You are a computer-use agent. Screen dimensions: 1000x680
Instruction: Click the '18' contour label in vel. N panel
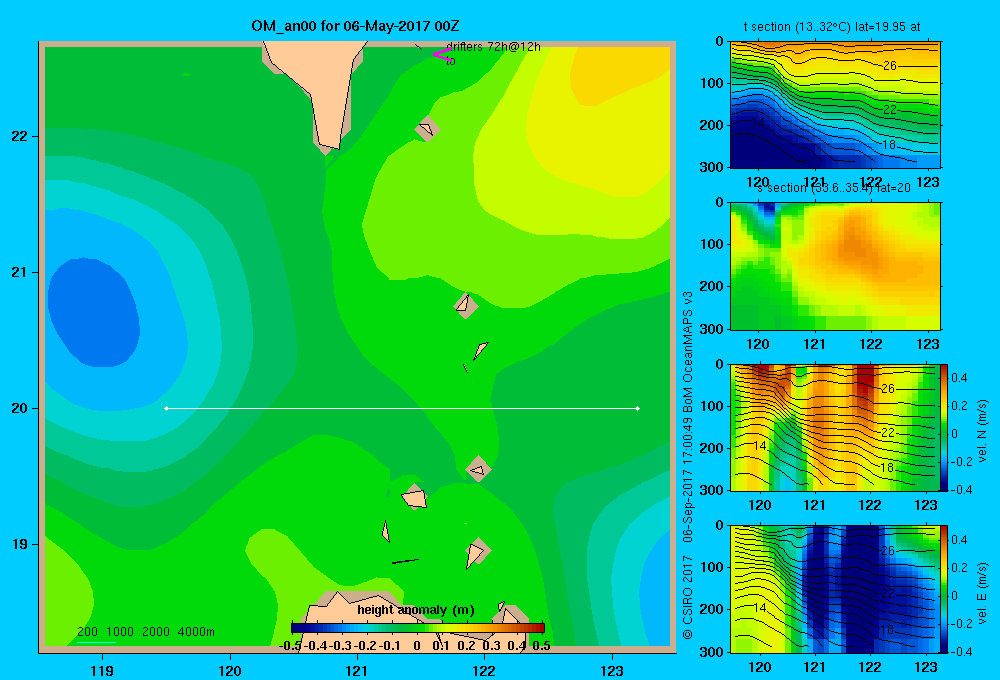[x=887, y=468]
